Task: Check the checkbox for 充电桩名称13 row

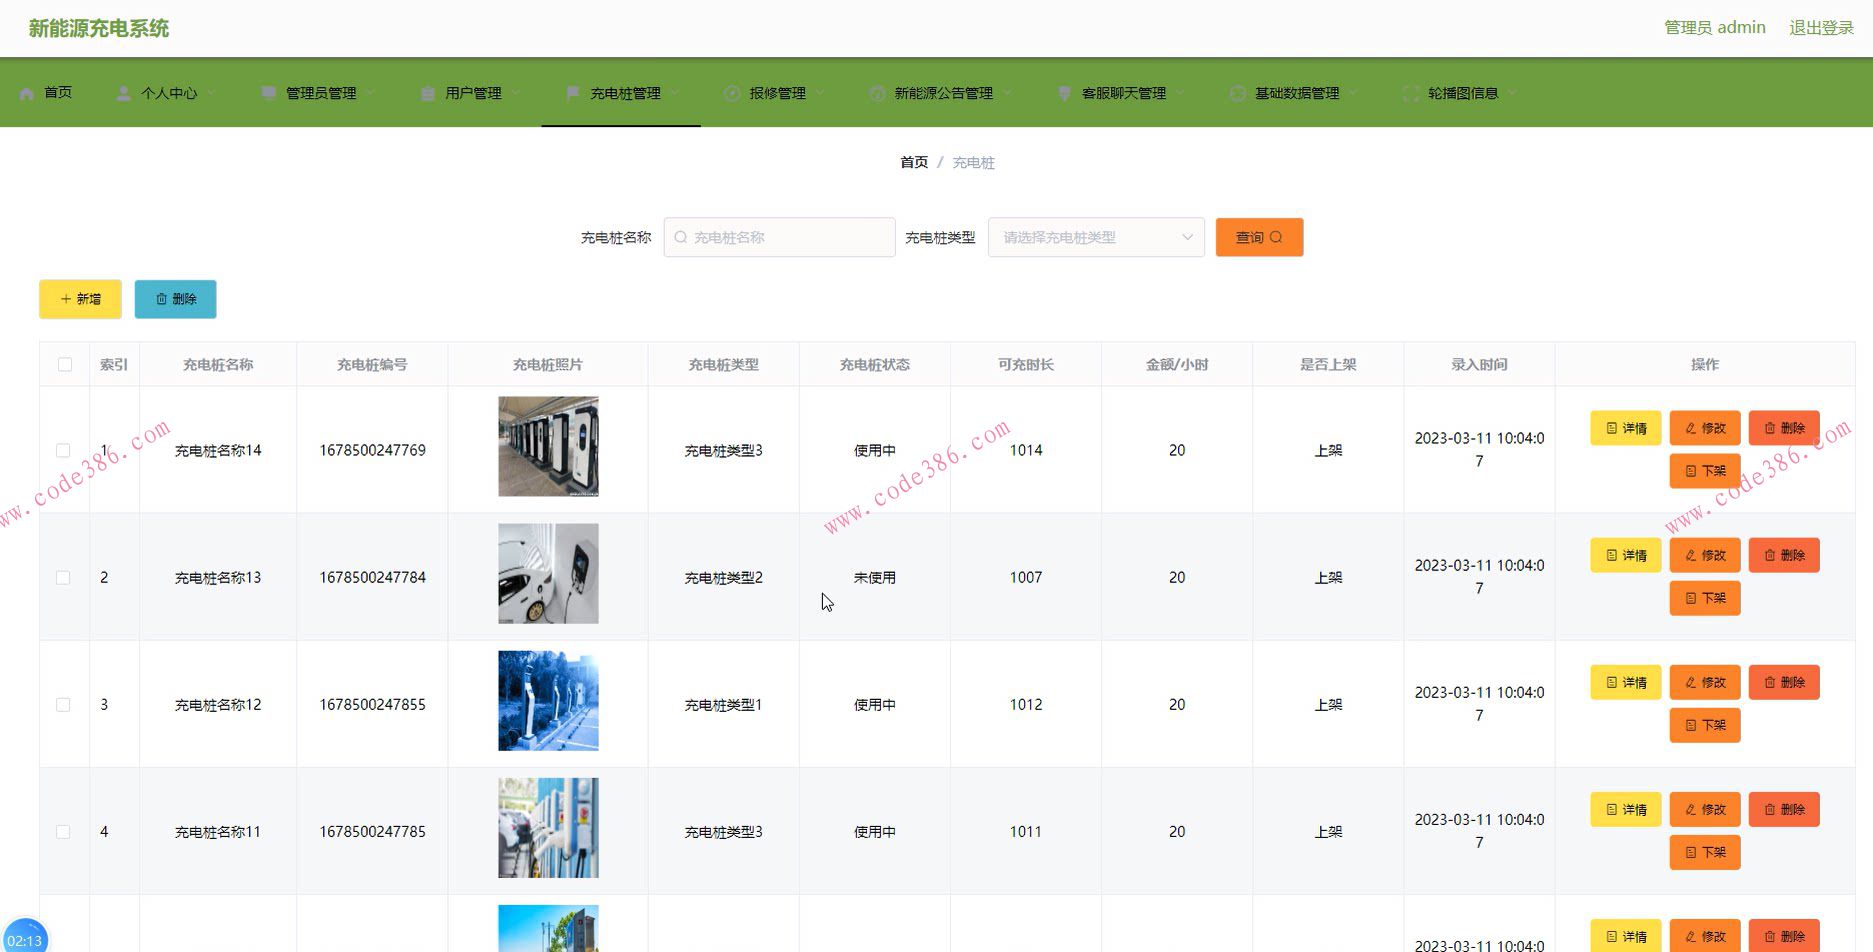Action: click(x=64, y=577)
